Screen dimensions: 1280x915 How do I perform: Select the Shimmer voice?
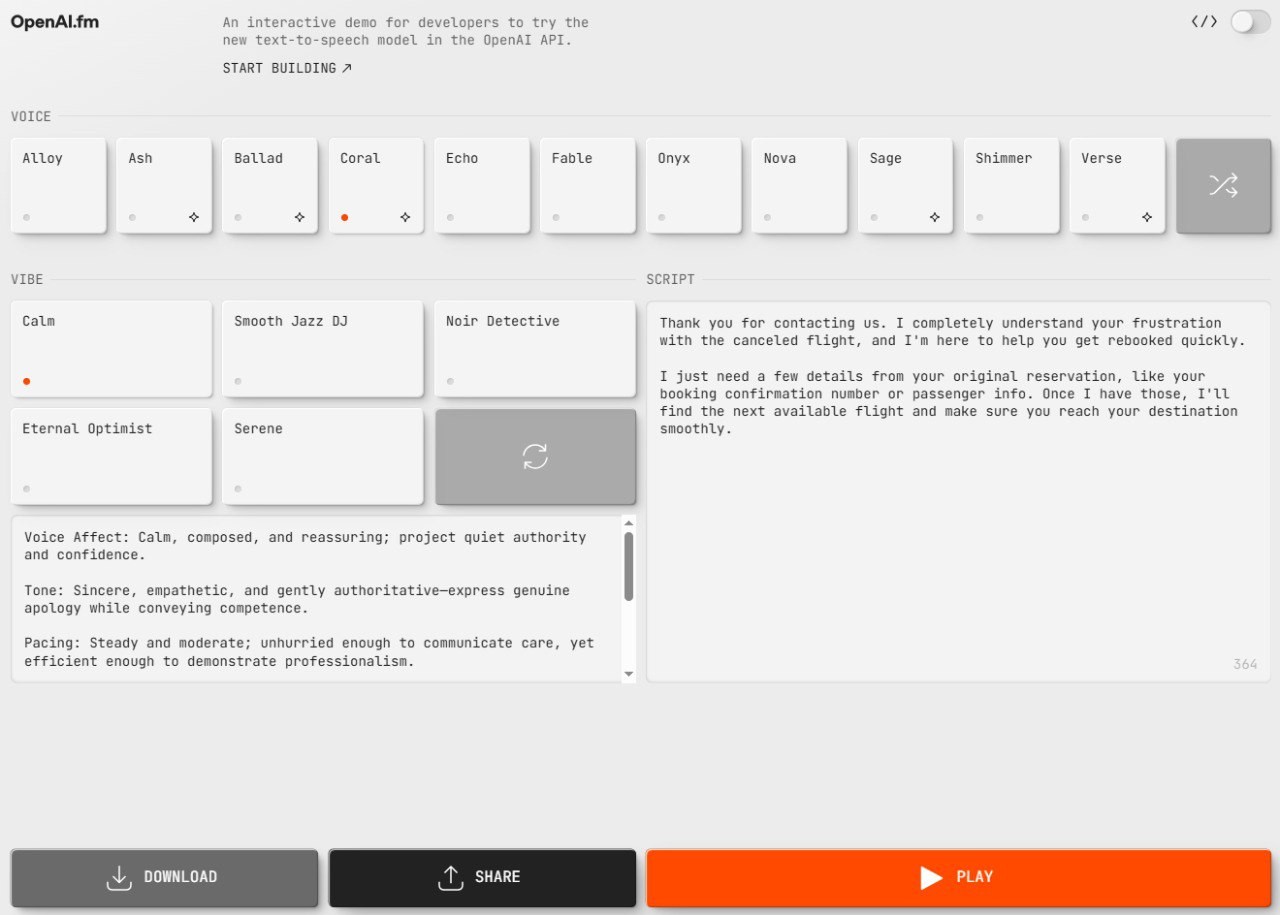pyautogui.click(x=1012, y=185)
